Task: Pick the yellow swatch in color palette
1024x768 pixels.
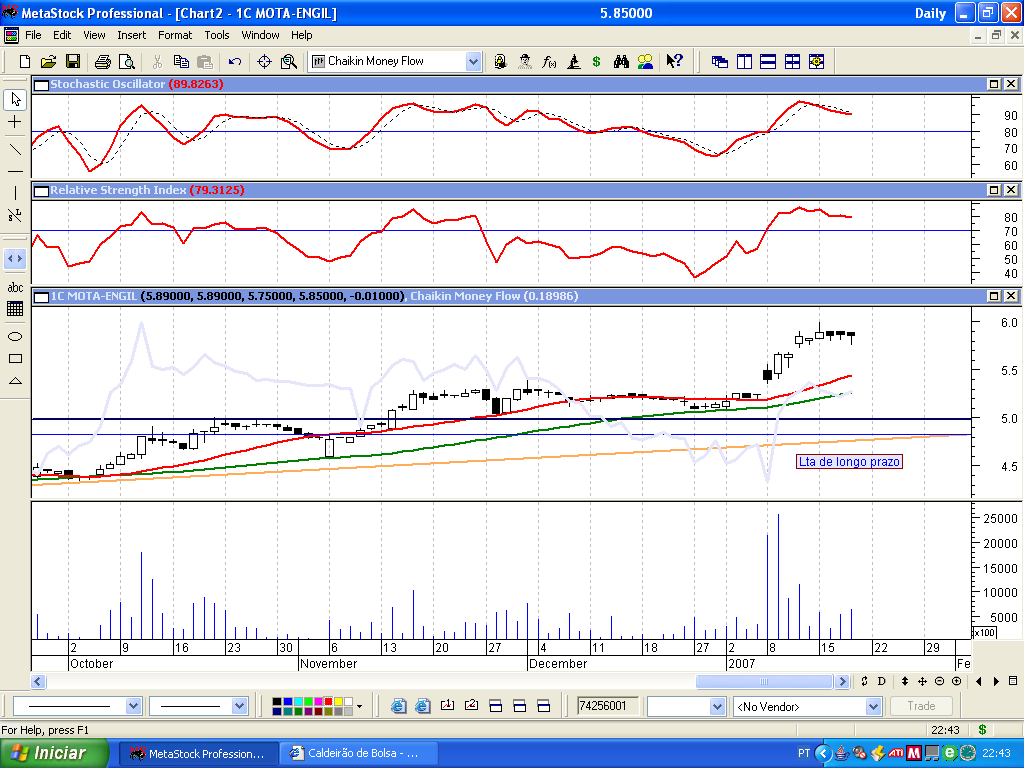Action: click(337, 701)
